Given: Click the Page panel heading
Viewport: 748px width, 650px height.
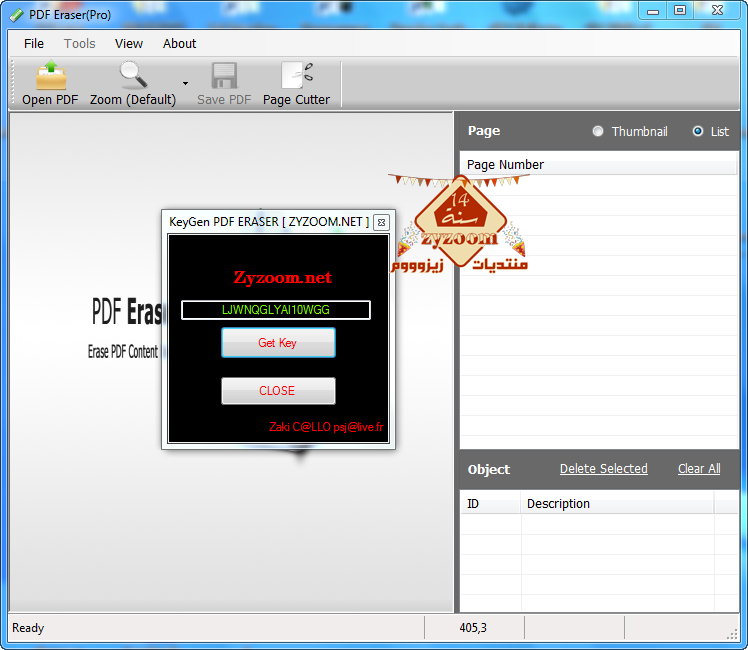Looking at the screenshot, I should click(x=484, y=131).
